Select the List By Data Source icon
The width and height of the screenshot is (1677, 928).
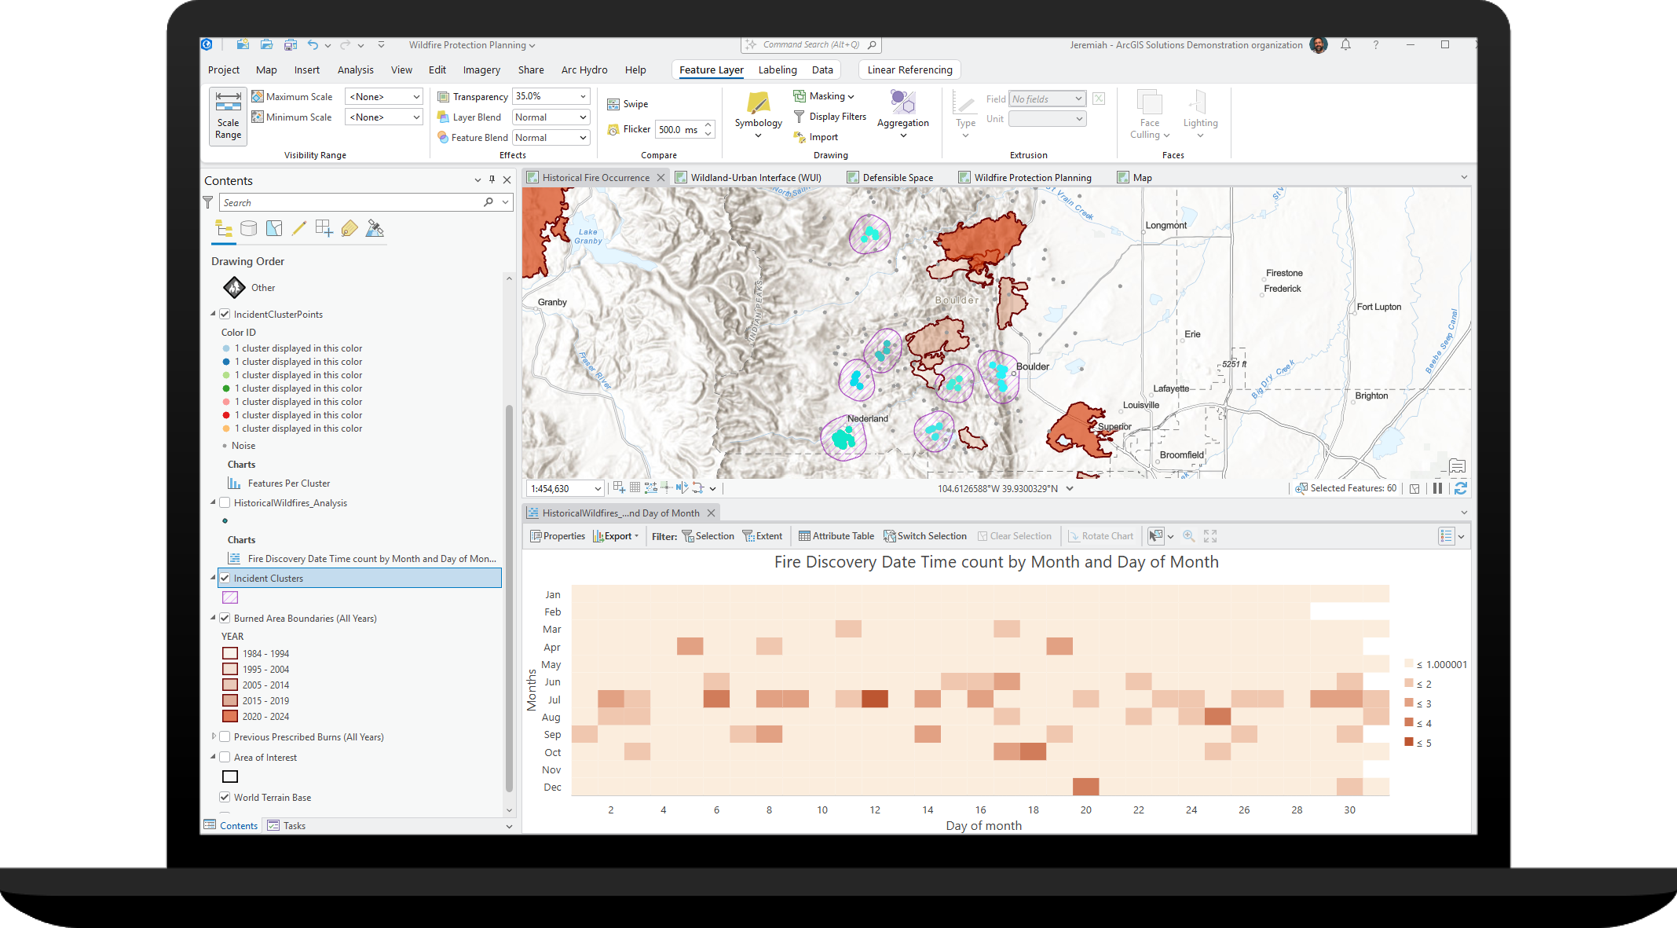248,228
